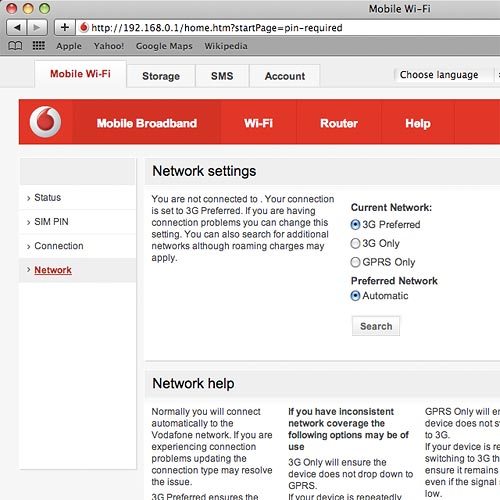
Task: Click the green zoom window button
Action: point(44,8)
